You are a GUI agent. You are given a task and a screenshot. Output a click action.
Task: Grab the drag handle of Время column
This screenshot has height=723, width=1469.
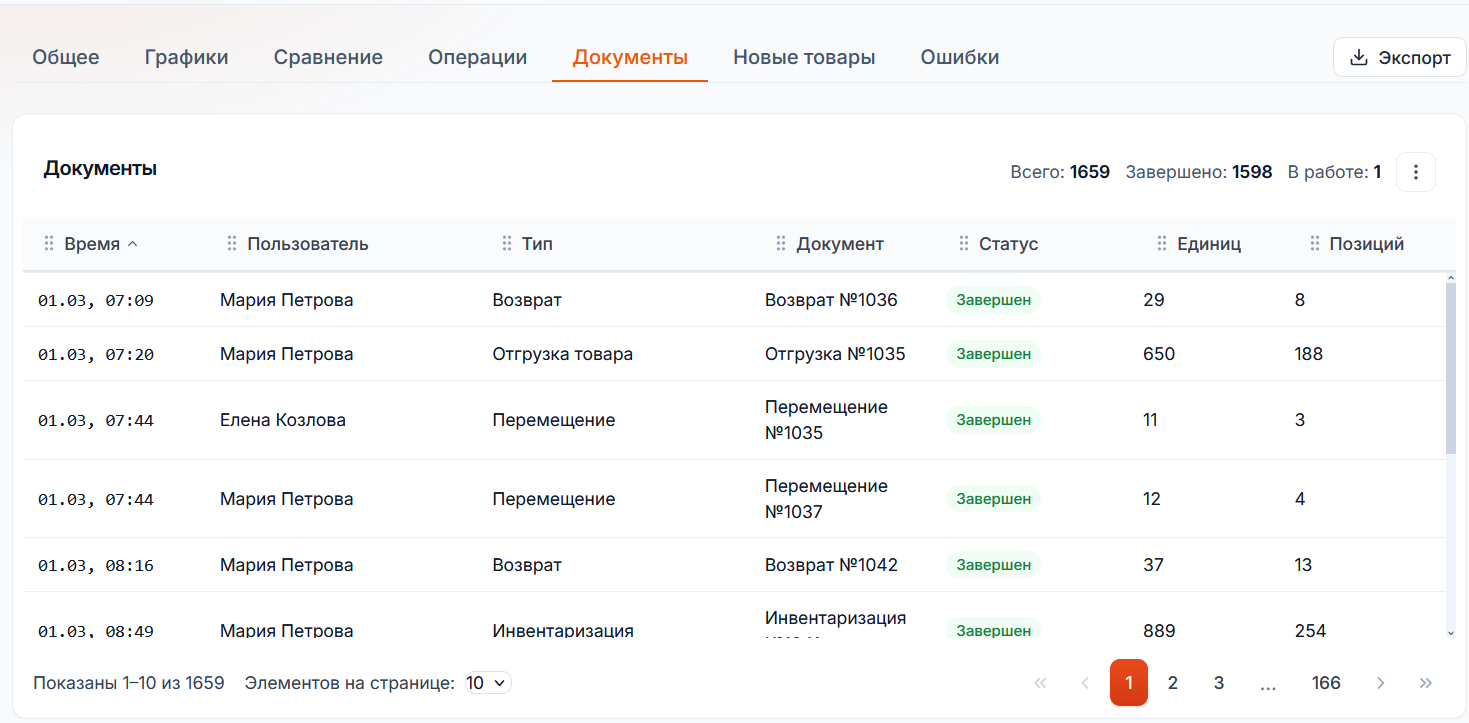(x=49, y=244)
